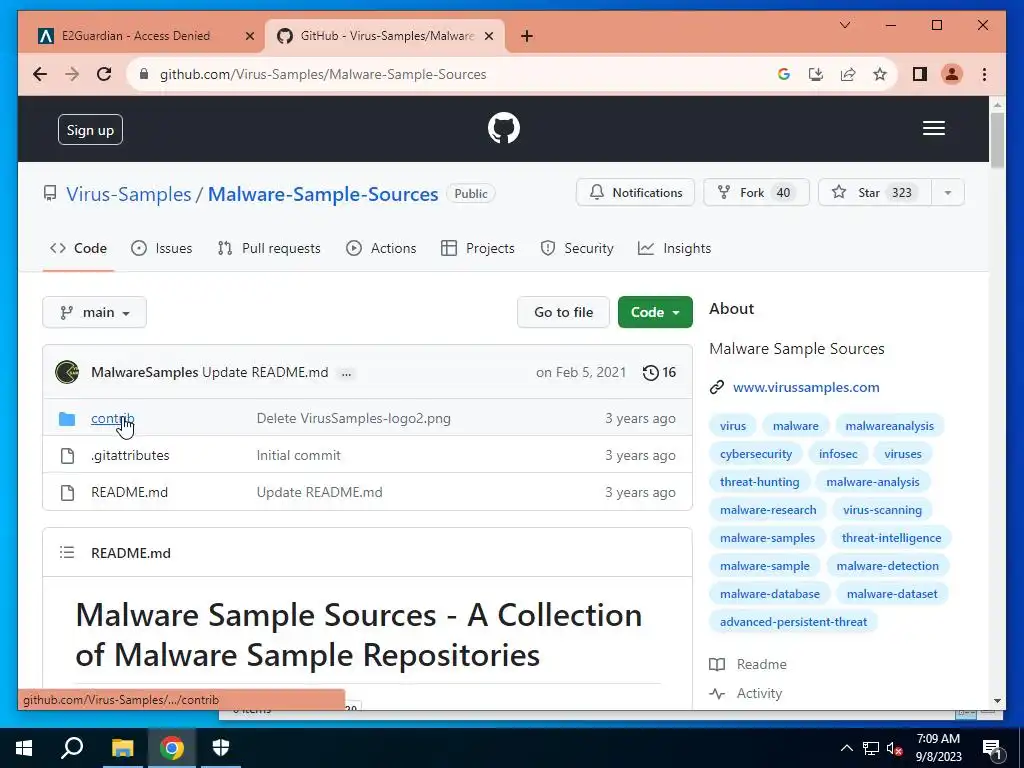Image resolution: width=1024 pixels, height=768 pixels.
Task: Open the Projects tab
Action: 478,248
